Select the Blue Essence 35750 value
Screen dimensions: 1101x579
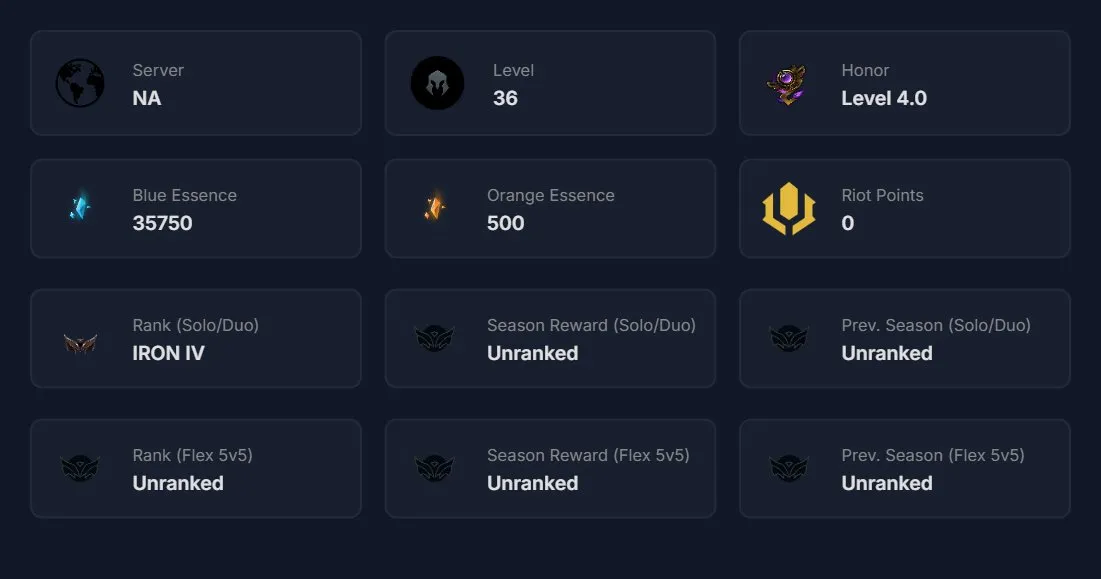coord(162,223)
